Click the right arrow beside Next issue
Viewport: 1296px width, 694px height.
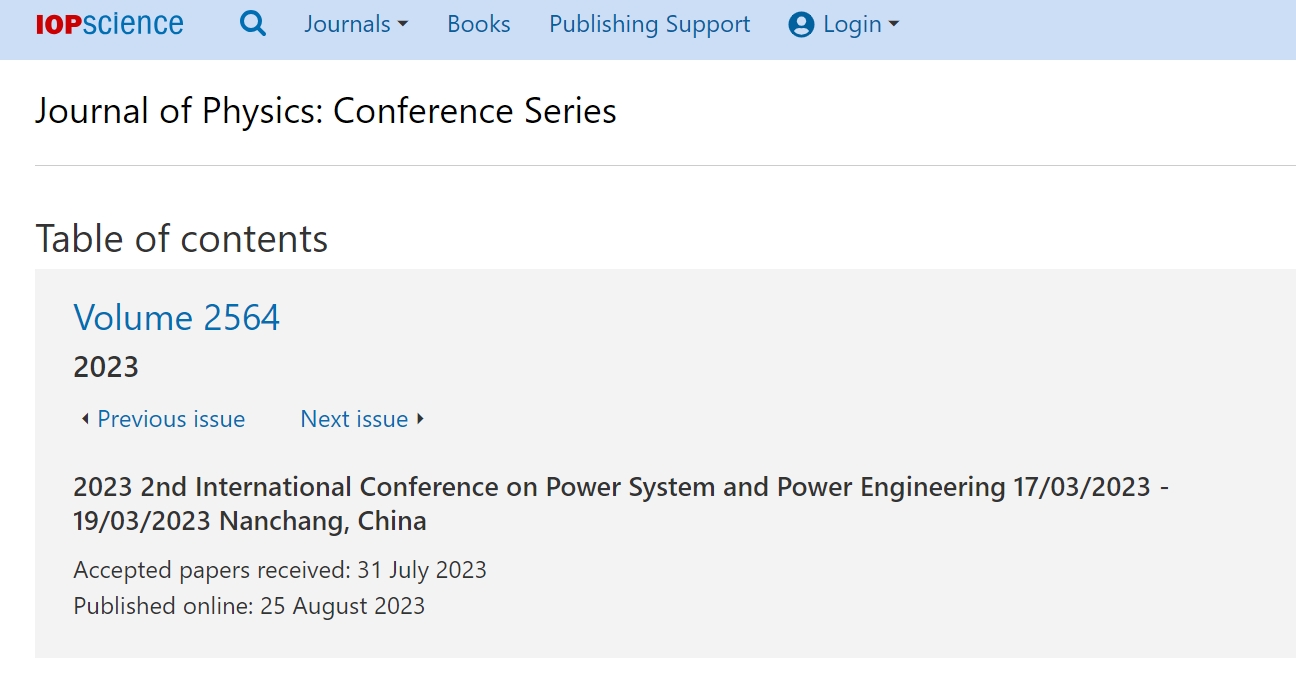[x=420, y=419]
